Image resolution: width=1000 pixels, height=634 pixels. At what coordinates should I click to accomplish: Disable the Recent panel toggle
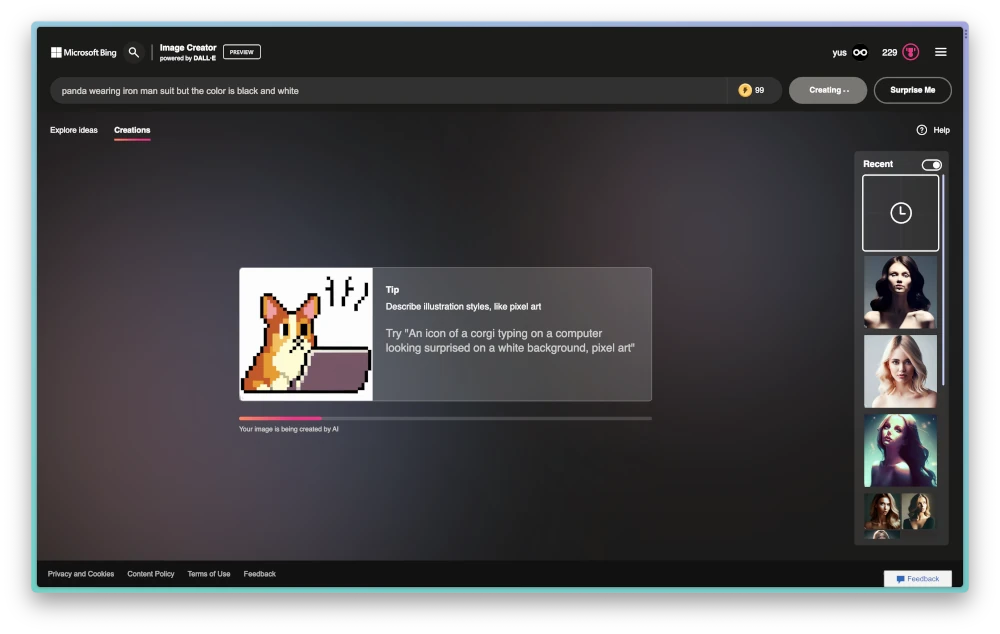point(931,165)
